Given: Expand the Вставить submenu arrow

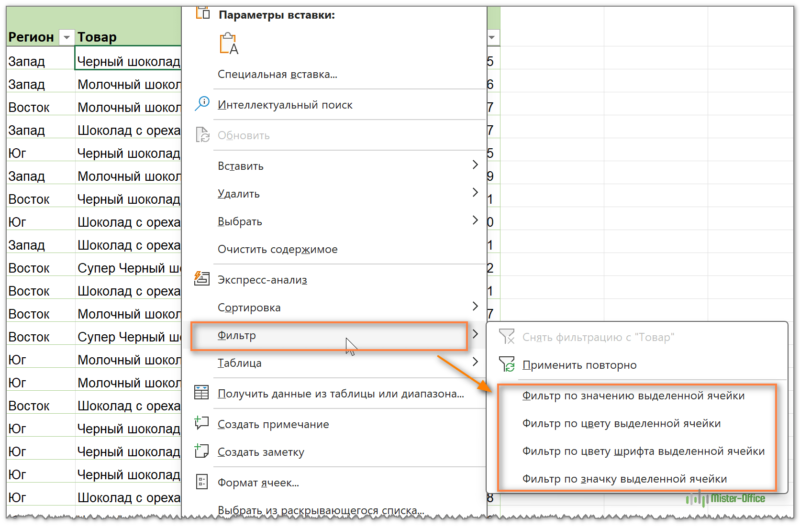Looking at the screenshot, I should [475, 164].
